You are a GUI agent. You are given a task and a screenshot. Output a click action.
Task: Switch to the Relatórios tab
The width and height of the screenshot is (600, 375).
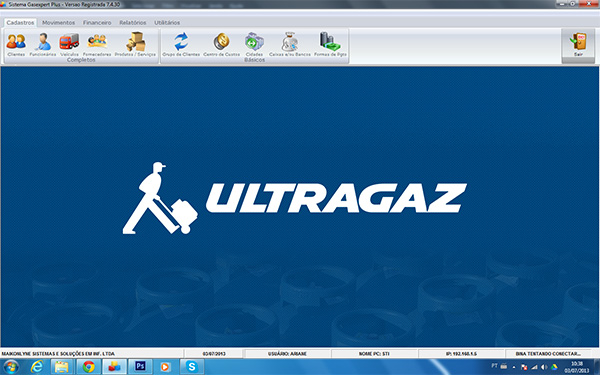[x=133, y=23]
